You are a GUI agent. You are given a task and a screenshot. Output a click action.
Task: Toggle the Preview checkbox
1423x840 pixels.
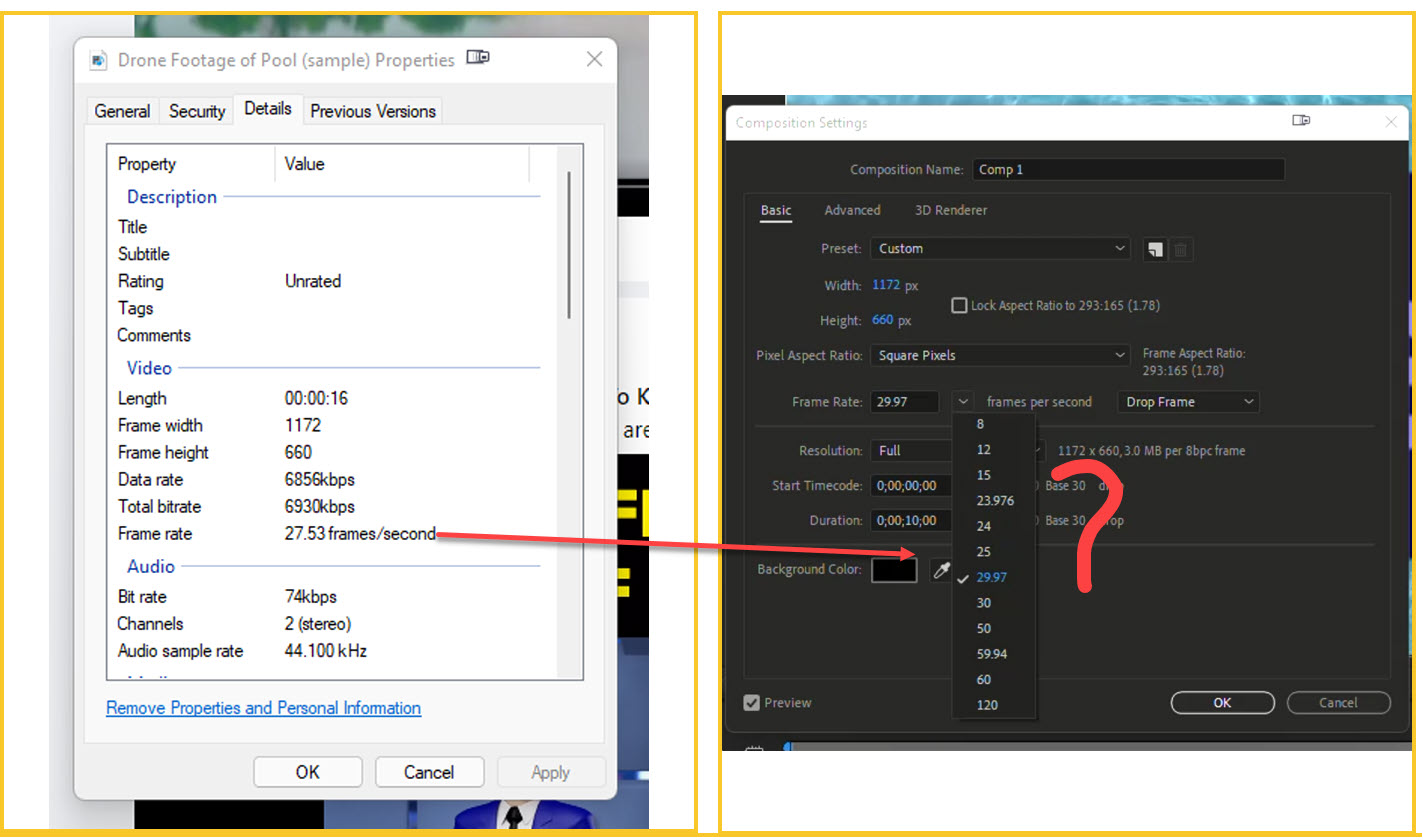coord(751,702)
